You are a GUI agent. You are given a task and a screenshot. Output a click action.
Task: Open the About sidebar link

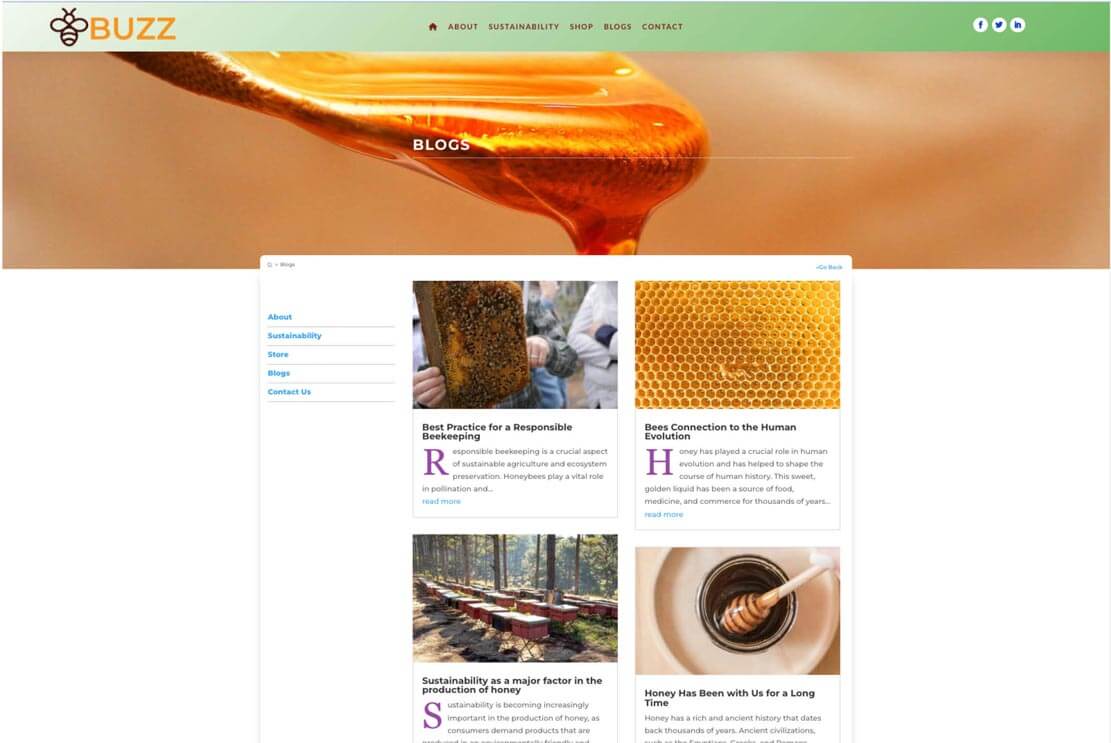[280, 317]
